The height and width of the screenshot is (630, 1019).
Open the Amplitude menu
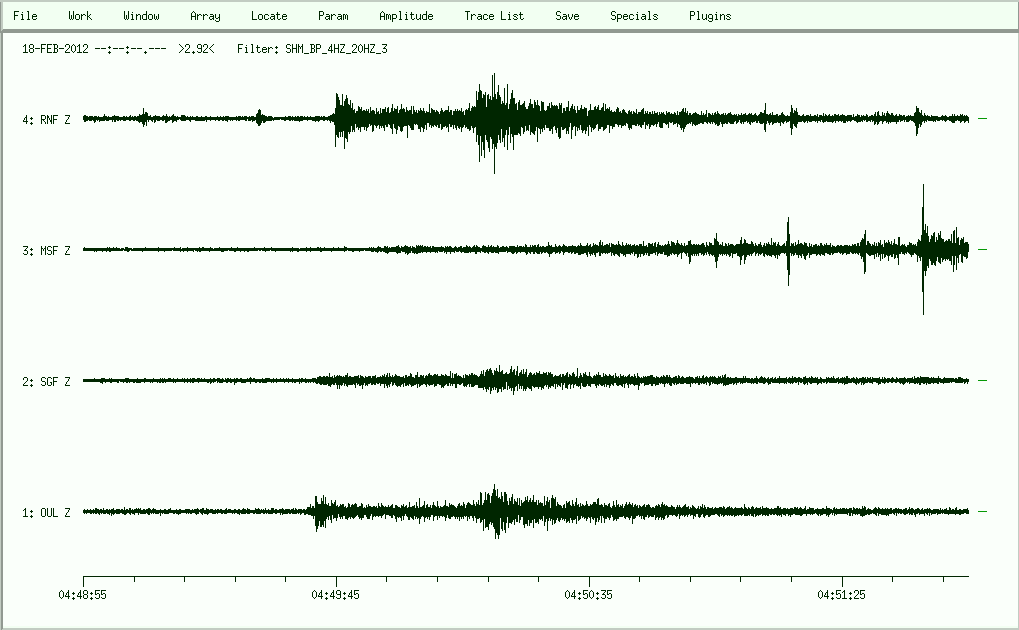pyautogui.click(x=406, y=16)
